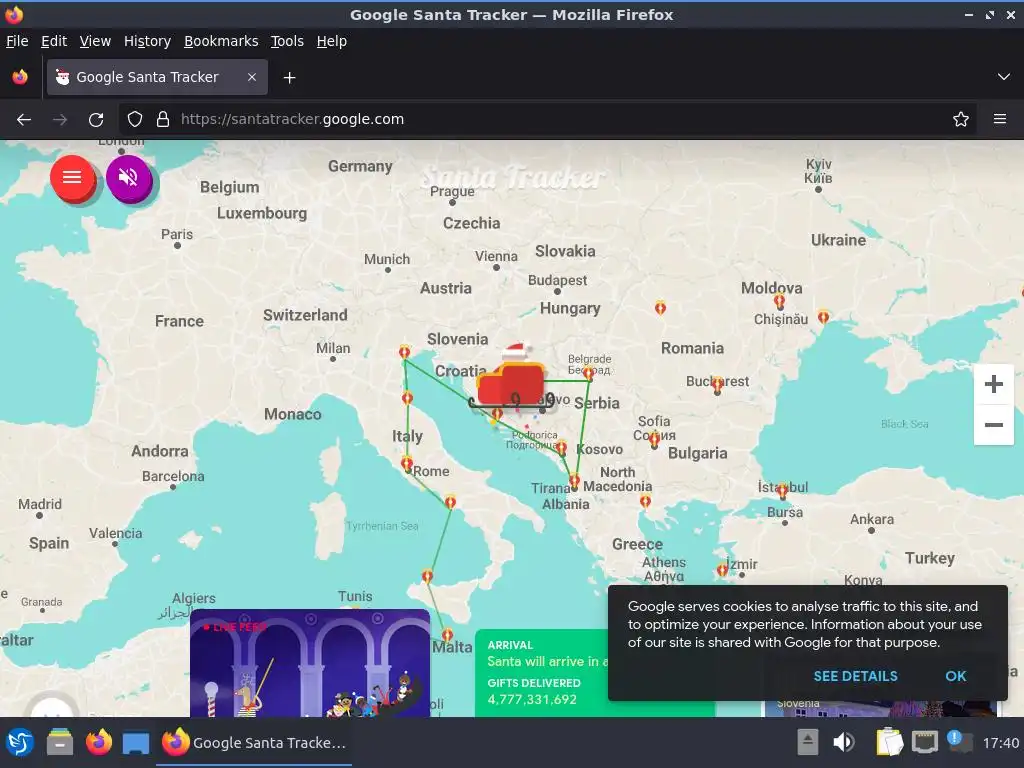Accept cookies with OK button

955,677
